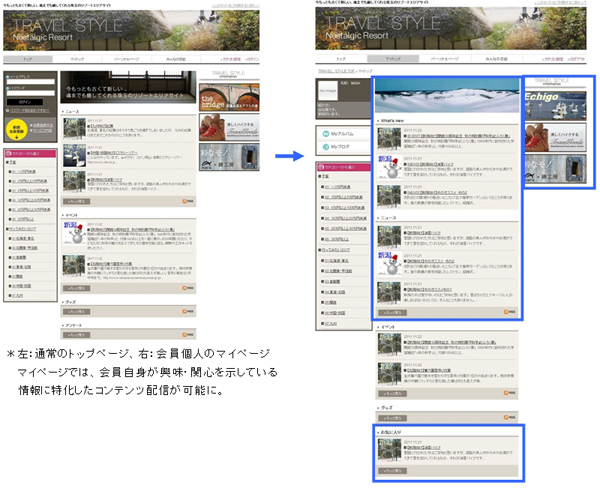Image resolution: width=600 pixels, height=488 pixels.
Task: Select the fourth navigation tab on left page
Action: tap(176, 59)
